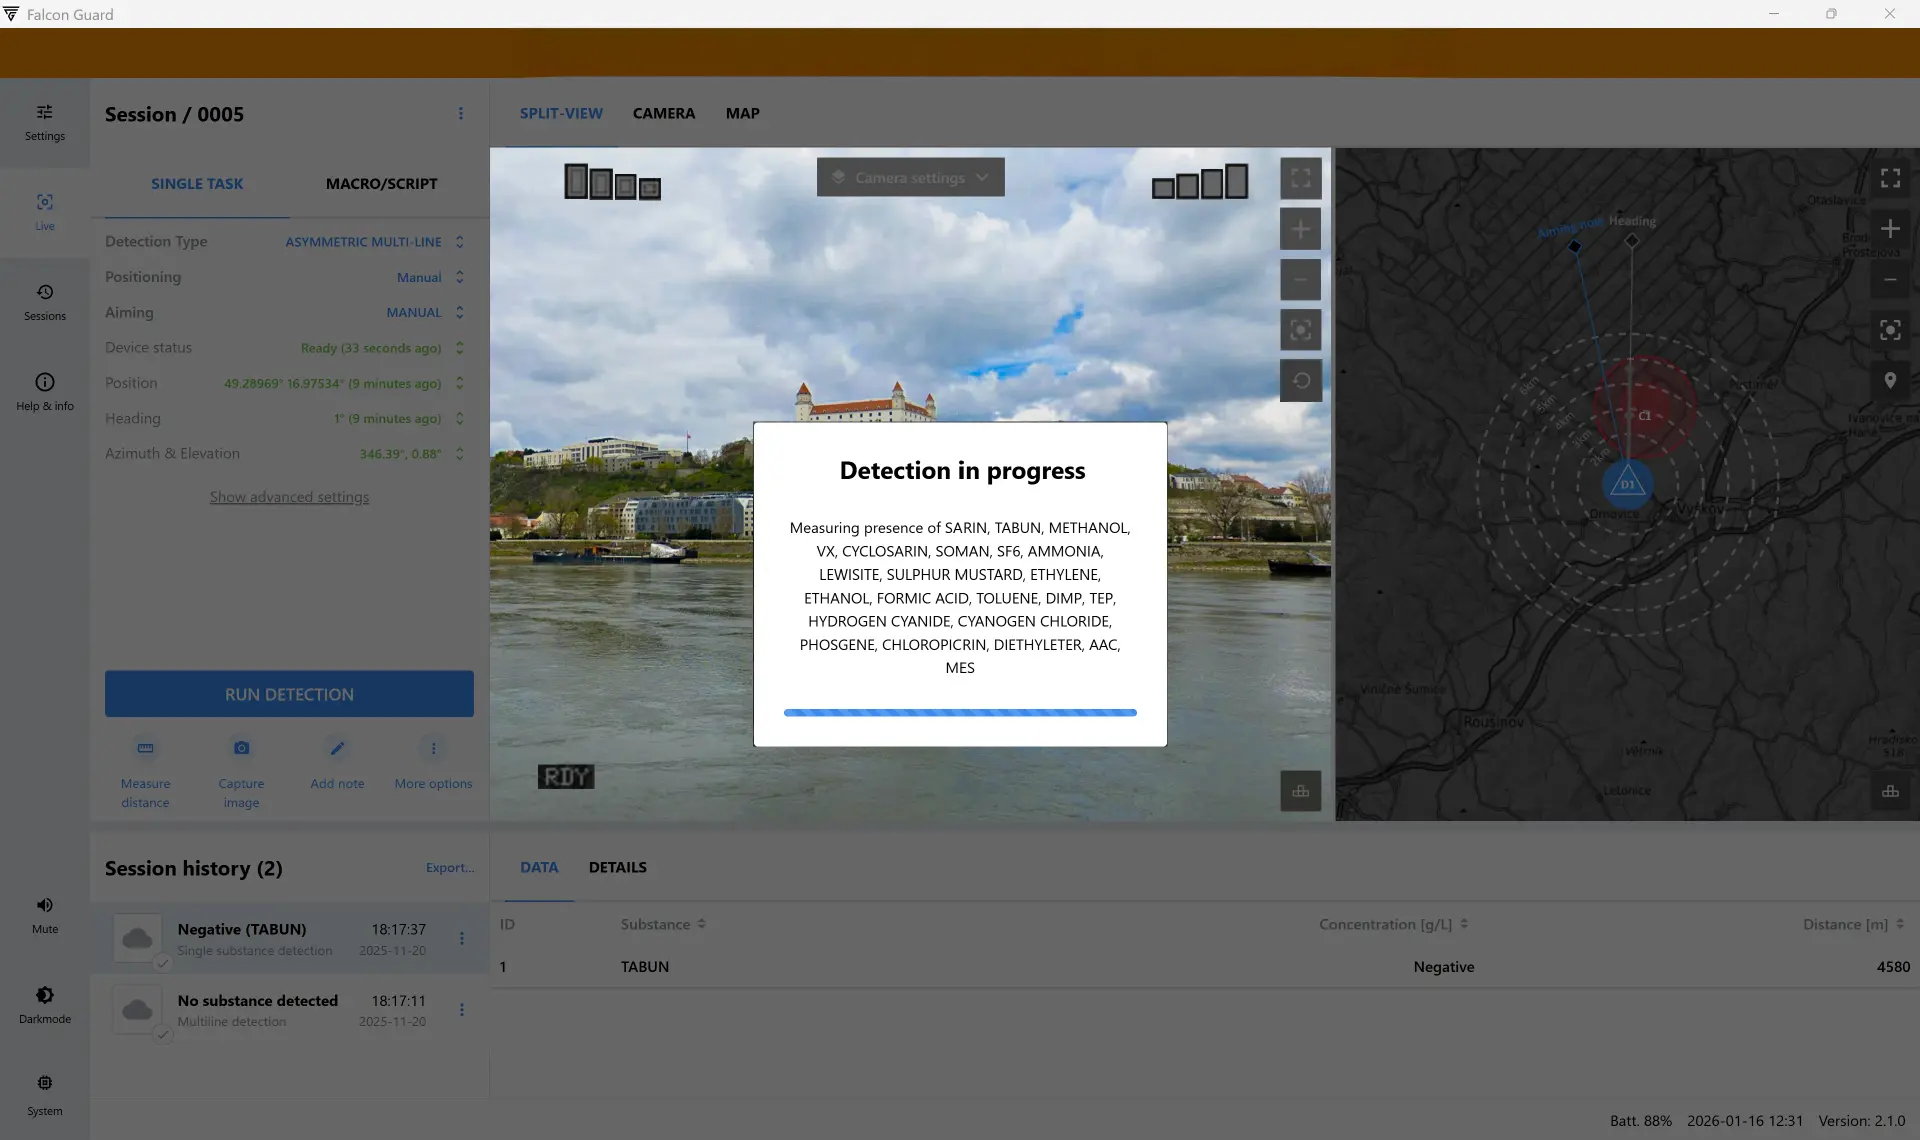Open Session 0005 three-dot menu
The width and height of the screenshot is (1920, 1140).
pos(461,114)
